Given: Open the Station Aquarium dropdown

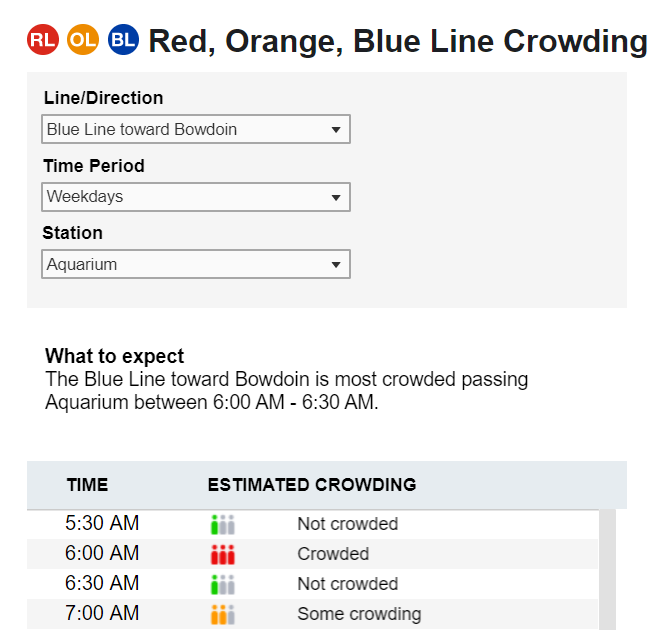Looking at the screenshot, I should pos(196,264).
